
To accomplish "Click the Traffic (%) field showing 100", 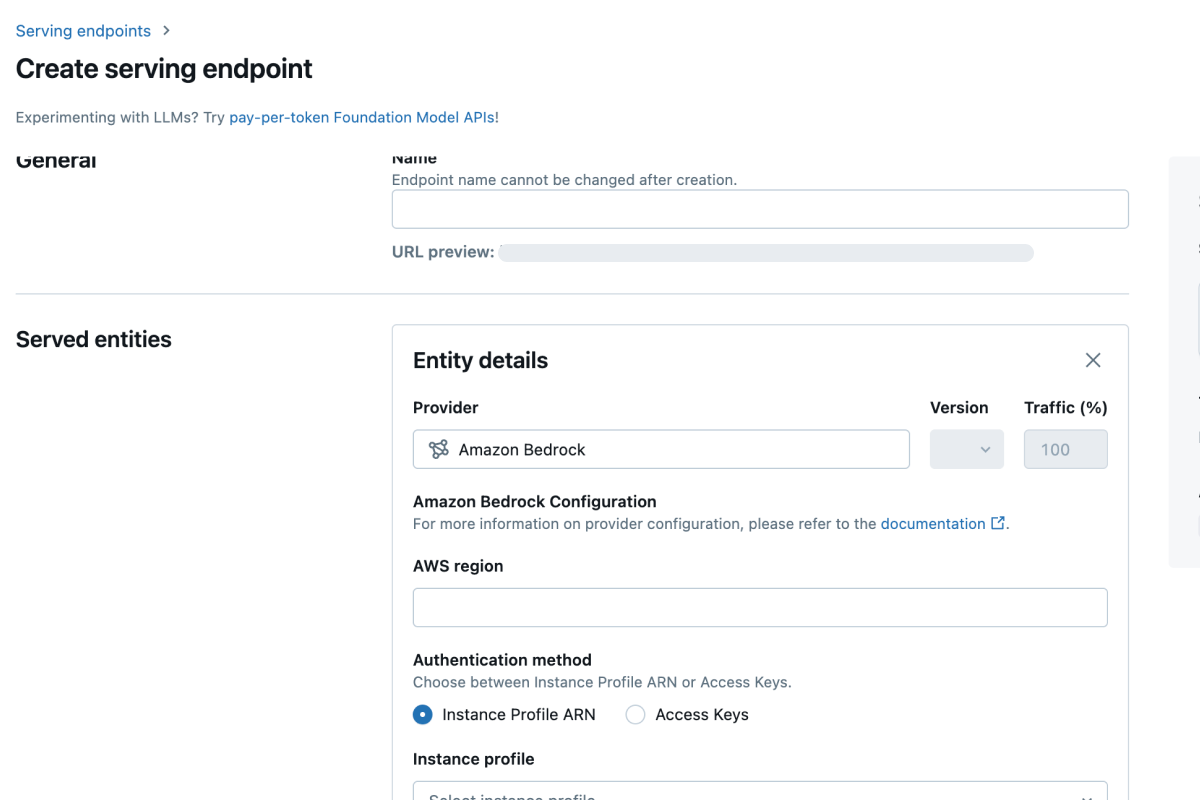I will tap(1065, 449).
